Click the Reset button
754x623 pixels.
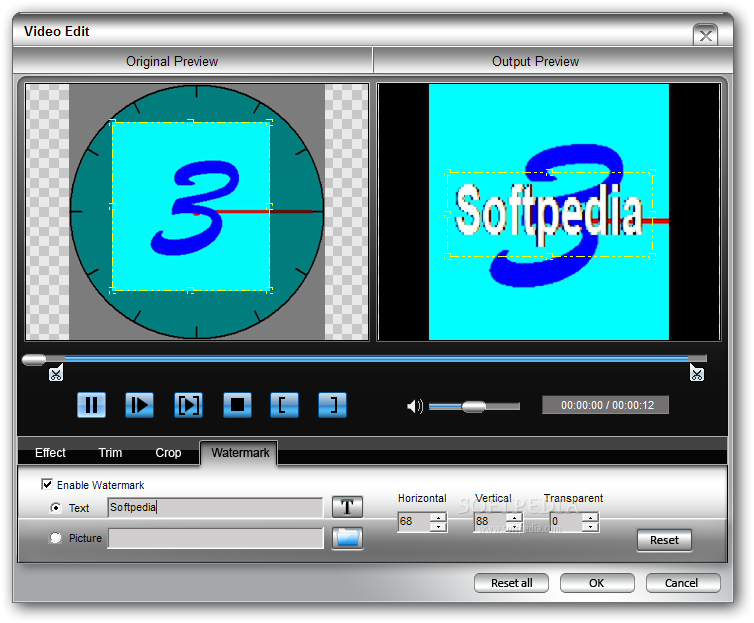[664, 540]
